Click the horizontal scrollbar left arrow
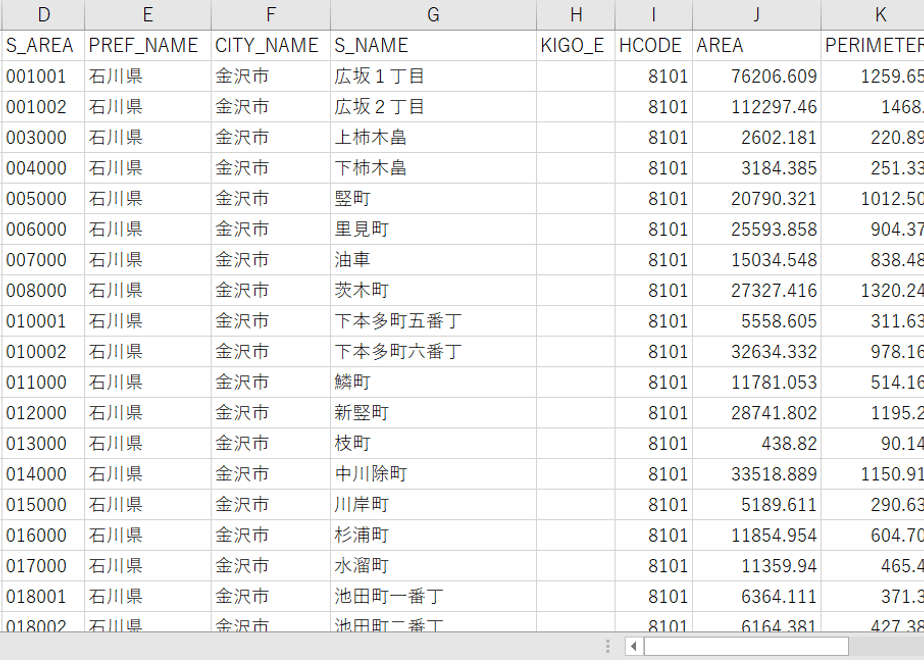The image size is (924, 660). point(633,646)
